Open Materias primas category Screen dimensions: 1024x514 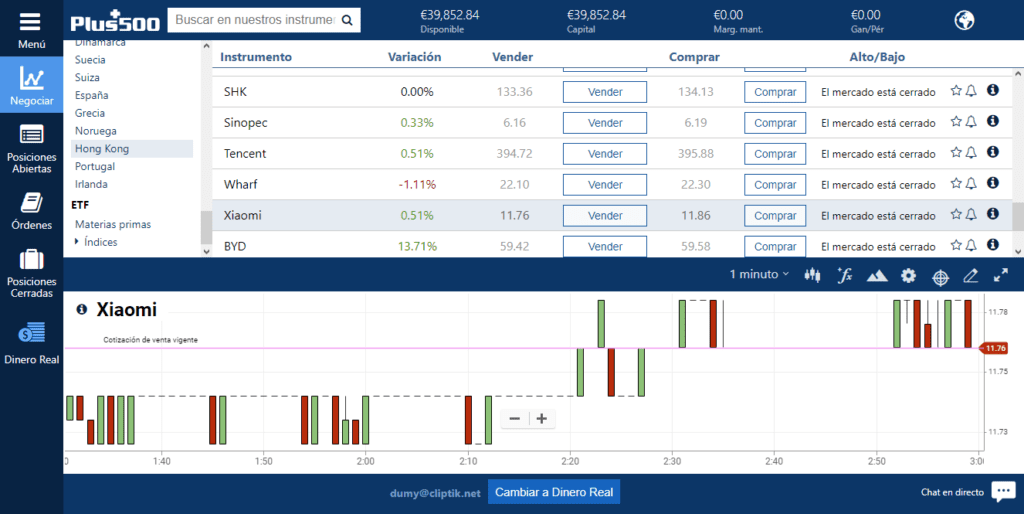tap(113, 224)
